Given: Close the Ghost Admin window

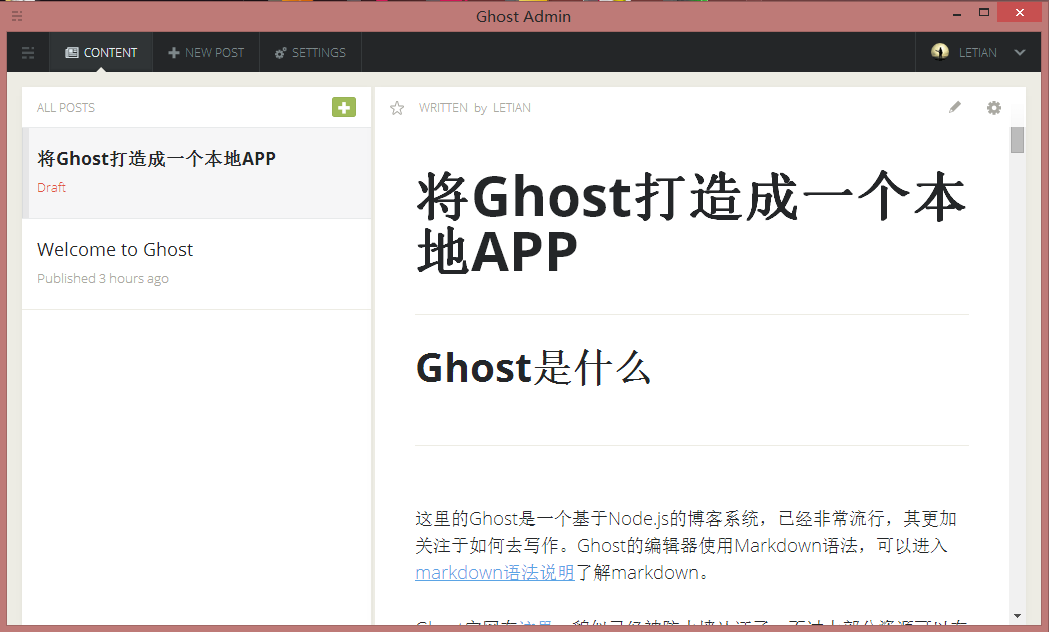Looking at the screenshot, I should pos(1020,13).
